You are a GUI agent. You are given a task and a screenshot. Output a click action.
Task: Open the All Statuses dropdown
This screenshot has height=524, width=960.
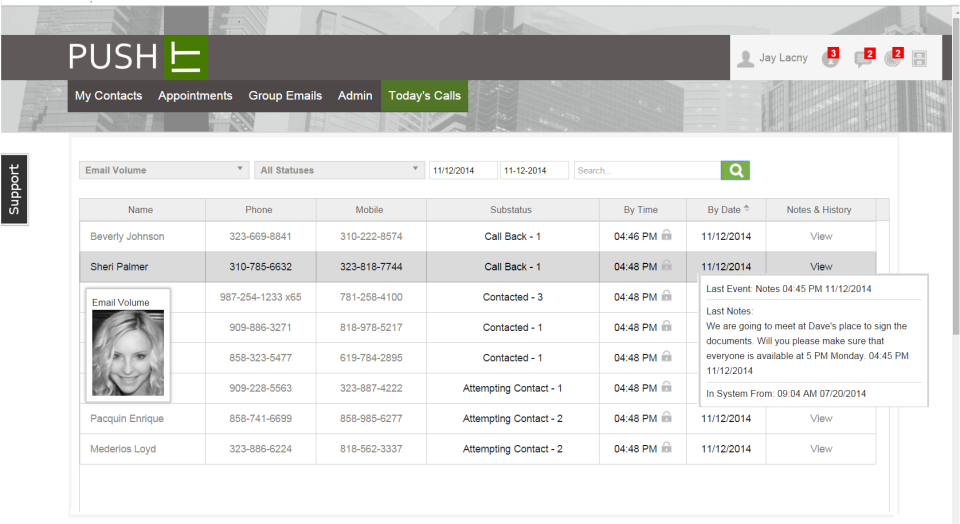[x=339, y=170]
